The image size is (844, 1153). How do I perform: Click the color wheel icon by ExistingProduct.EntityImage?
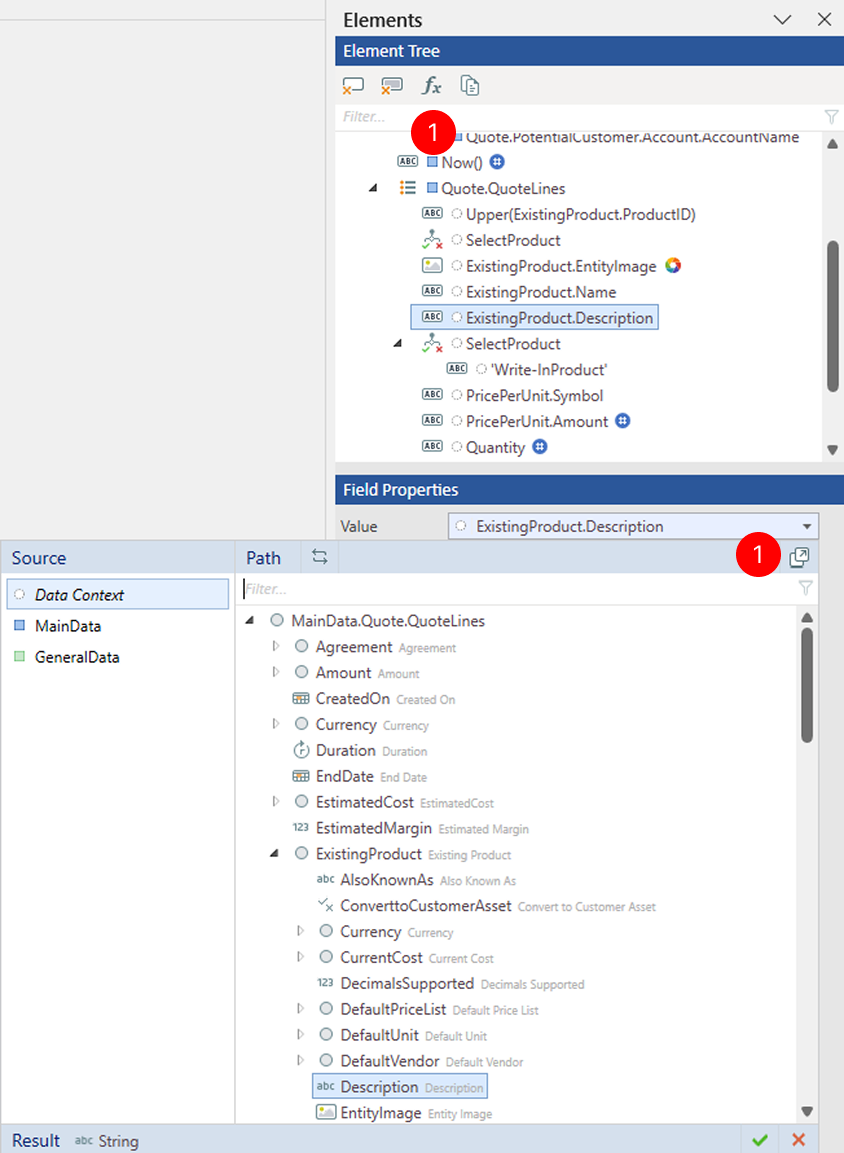(x=673, y=265)
